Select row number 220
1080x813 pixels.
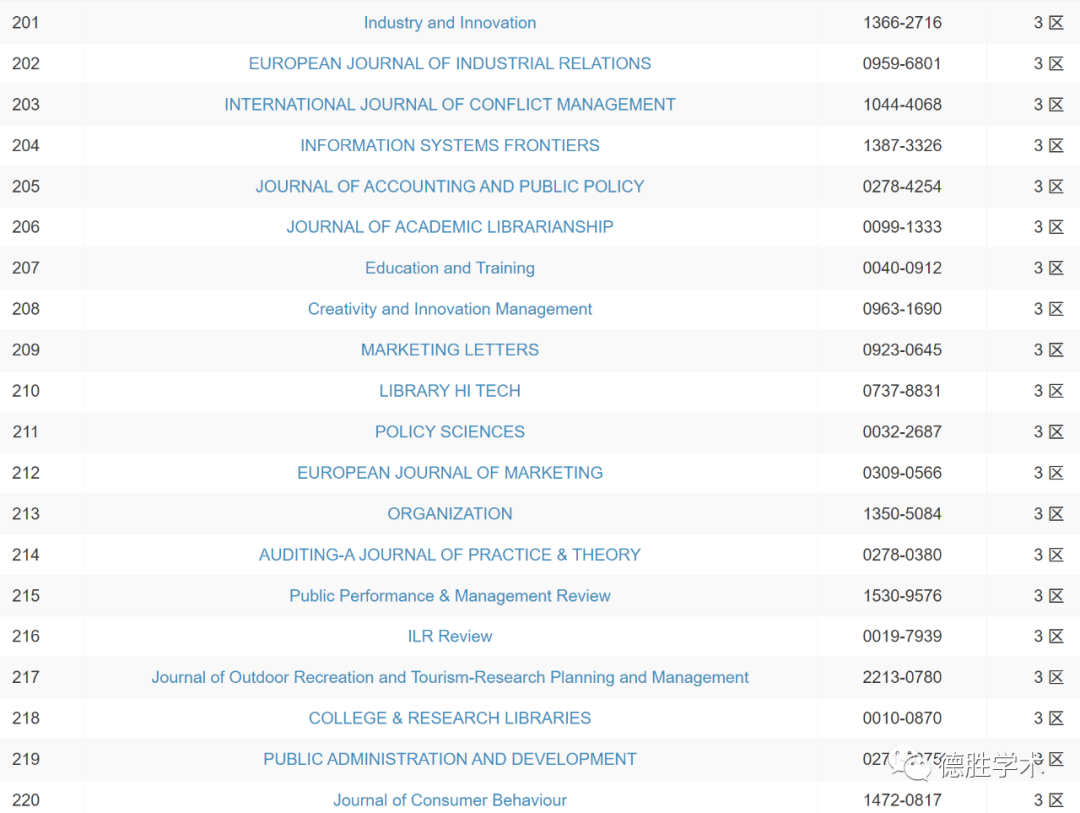pyautogui.click(x=25, y=800)
